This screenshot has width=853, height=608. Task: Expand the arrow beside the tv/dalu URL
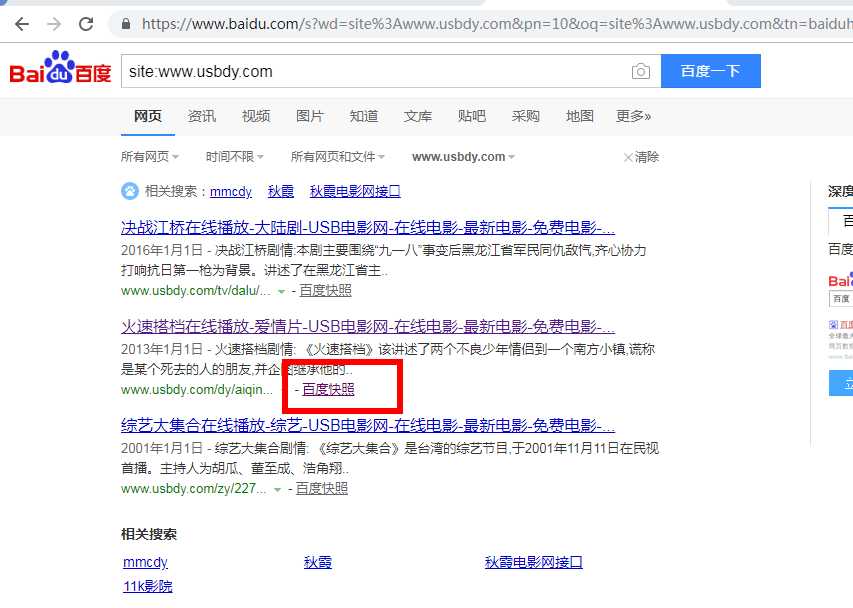click(x=281, y=292)
